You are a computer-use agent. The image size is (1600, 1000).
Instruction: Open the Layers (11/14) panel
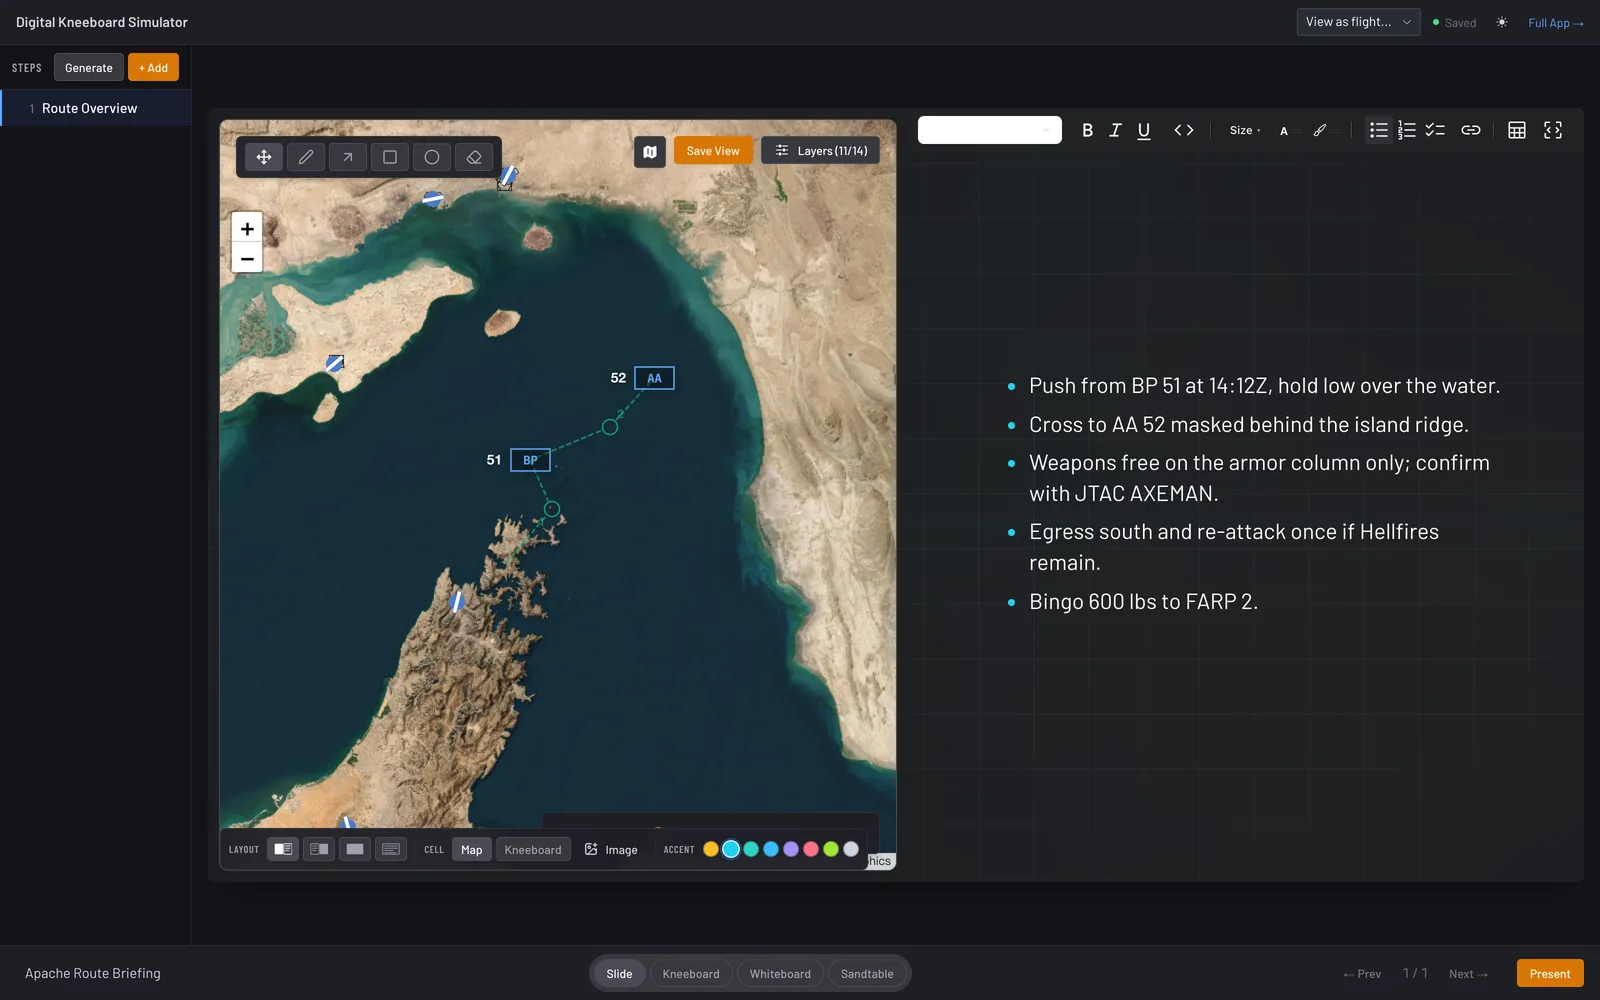click(x=821, y=151)
